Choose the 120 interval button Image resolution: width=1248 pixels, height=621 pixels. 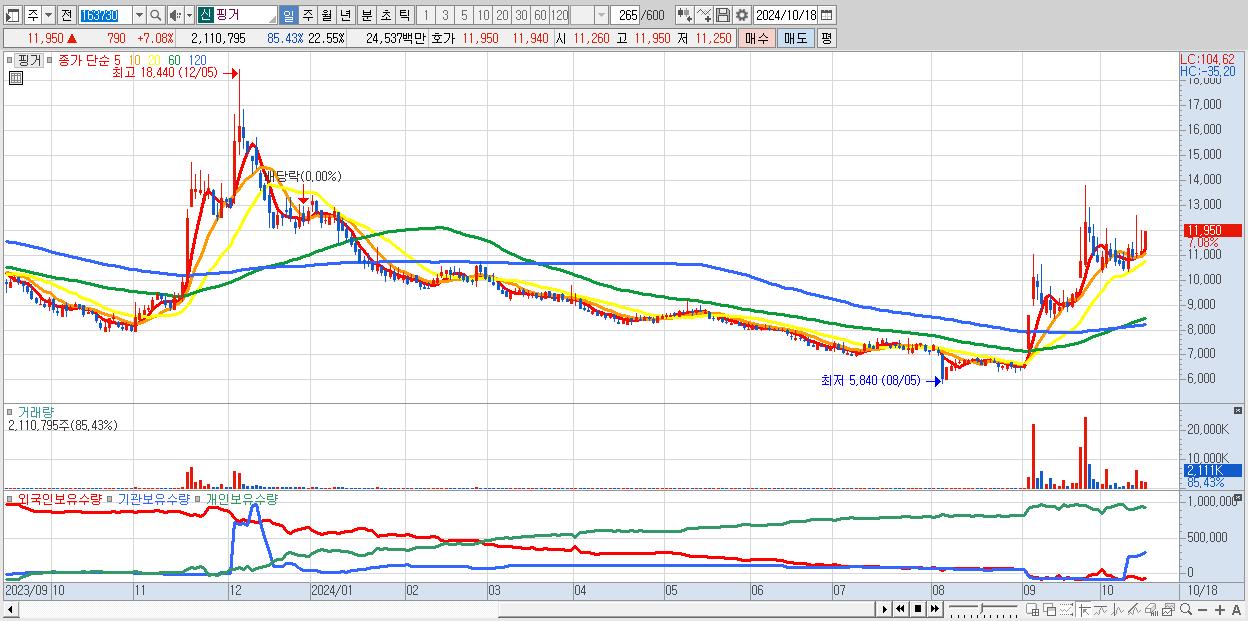pos(559,15)
